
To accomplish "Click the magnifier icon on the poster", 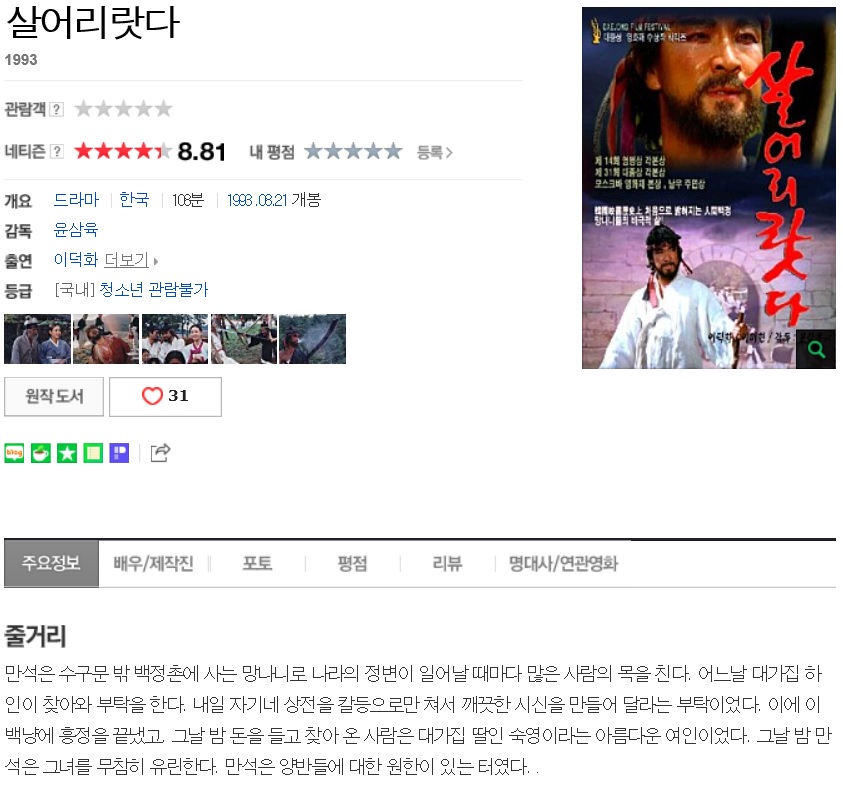I will click(x=816, y=349).
